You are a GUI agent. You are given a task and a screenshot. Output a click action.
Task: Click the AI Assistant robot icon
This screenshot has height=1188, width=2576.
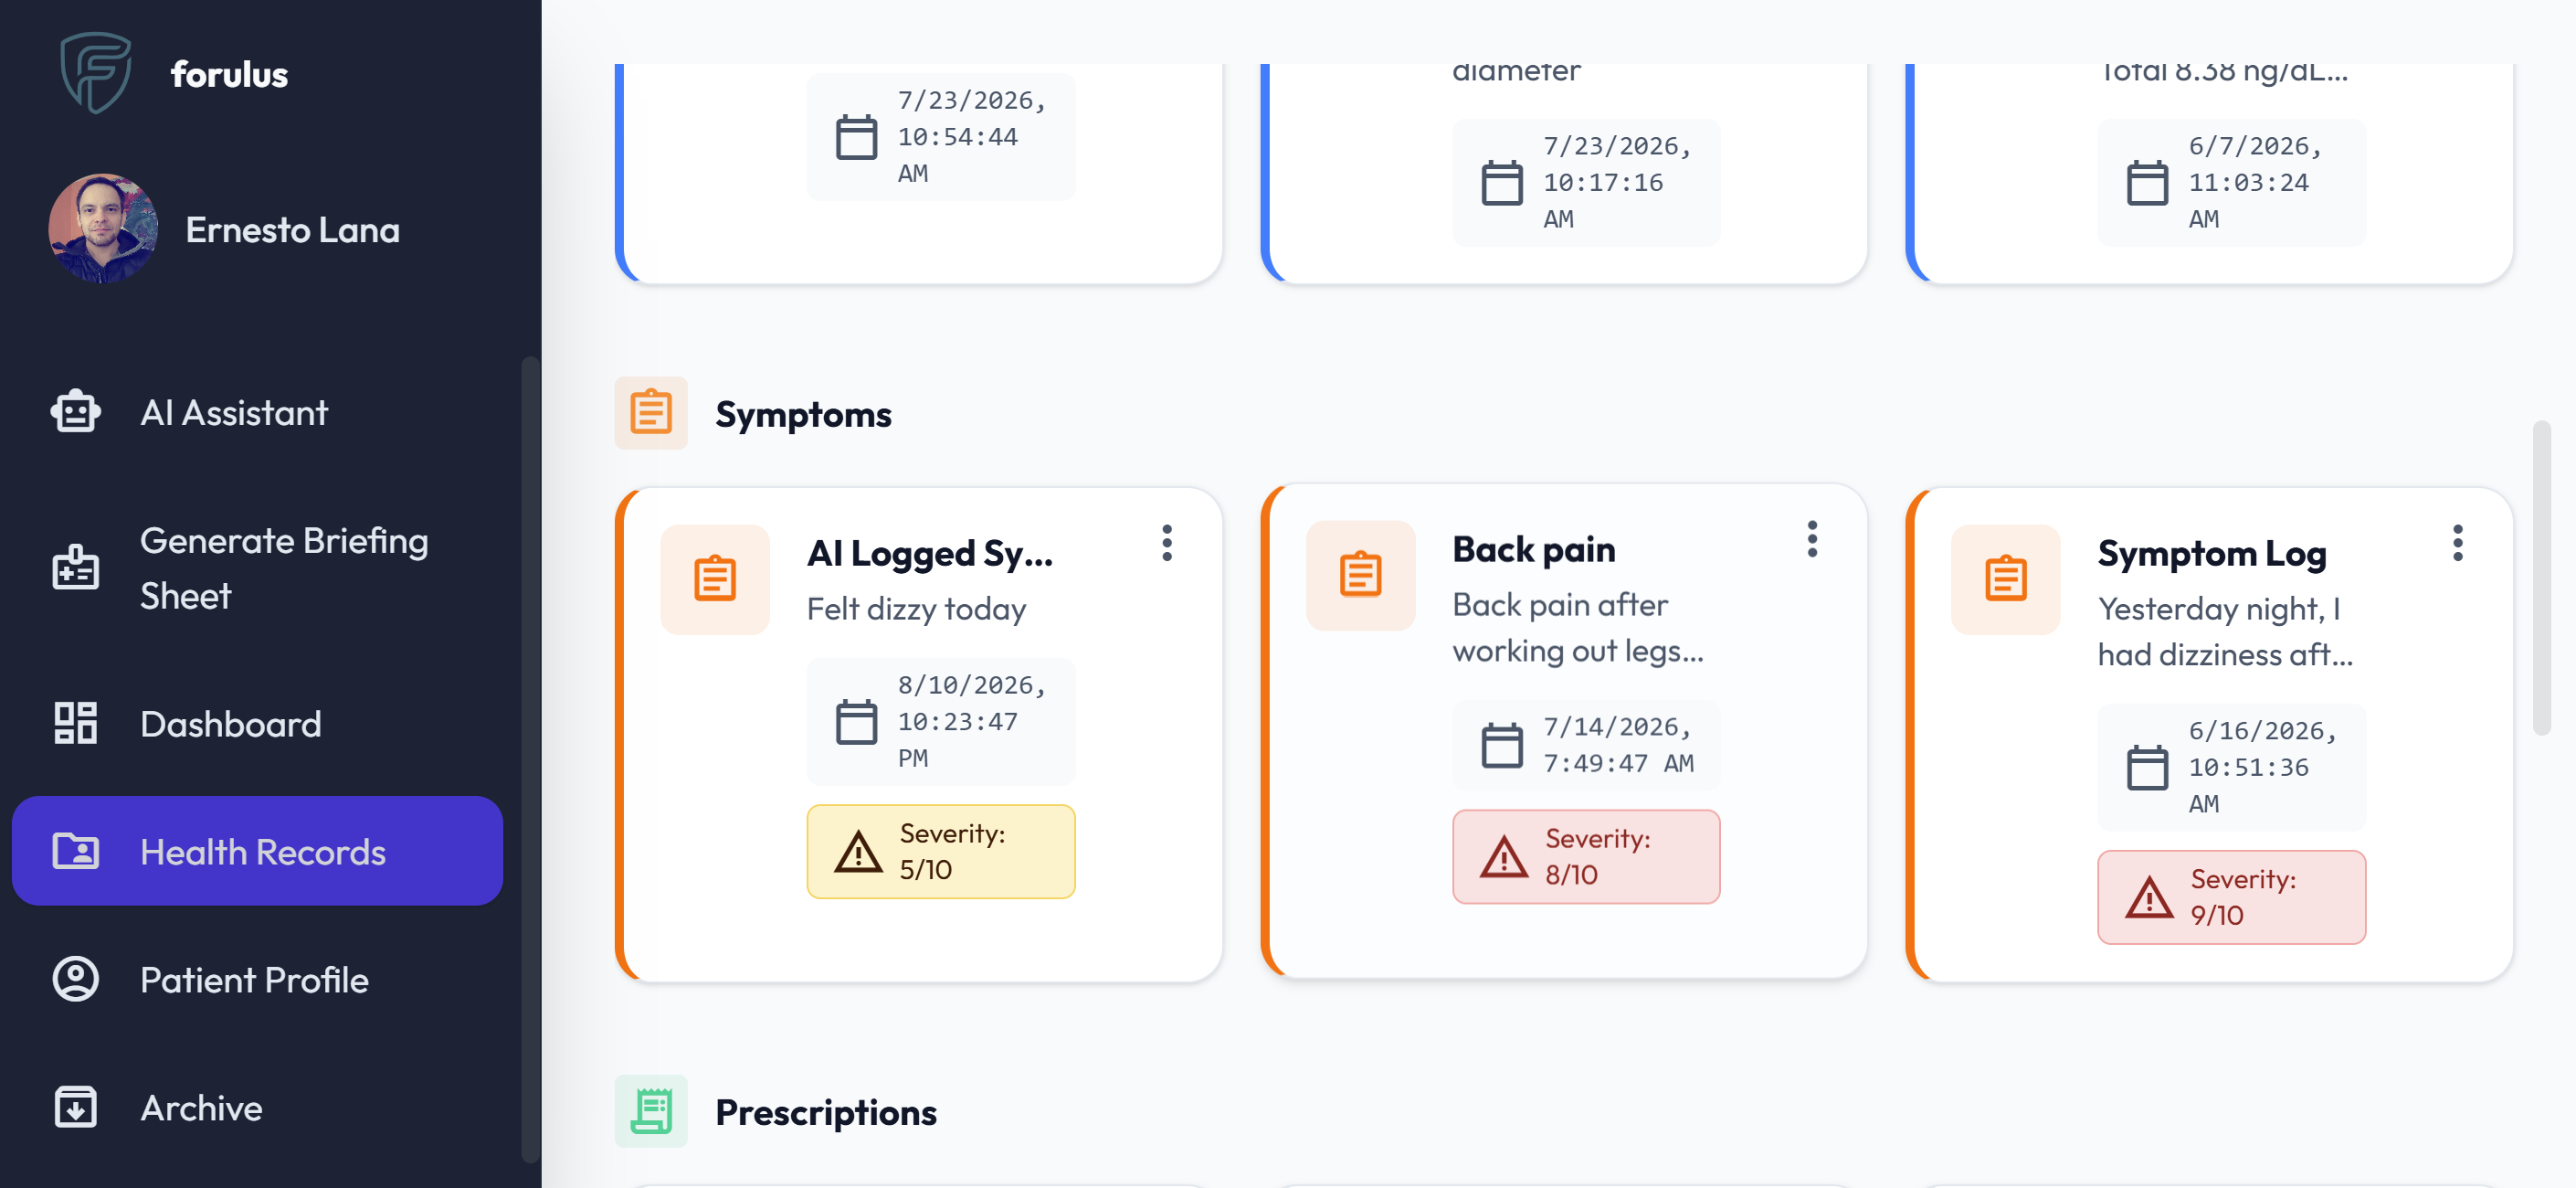pyautogui.click(x=76, y=412)
